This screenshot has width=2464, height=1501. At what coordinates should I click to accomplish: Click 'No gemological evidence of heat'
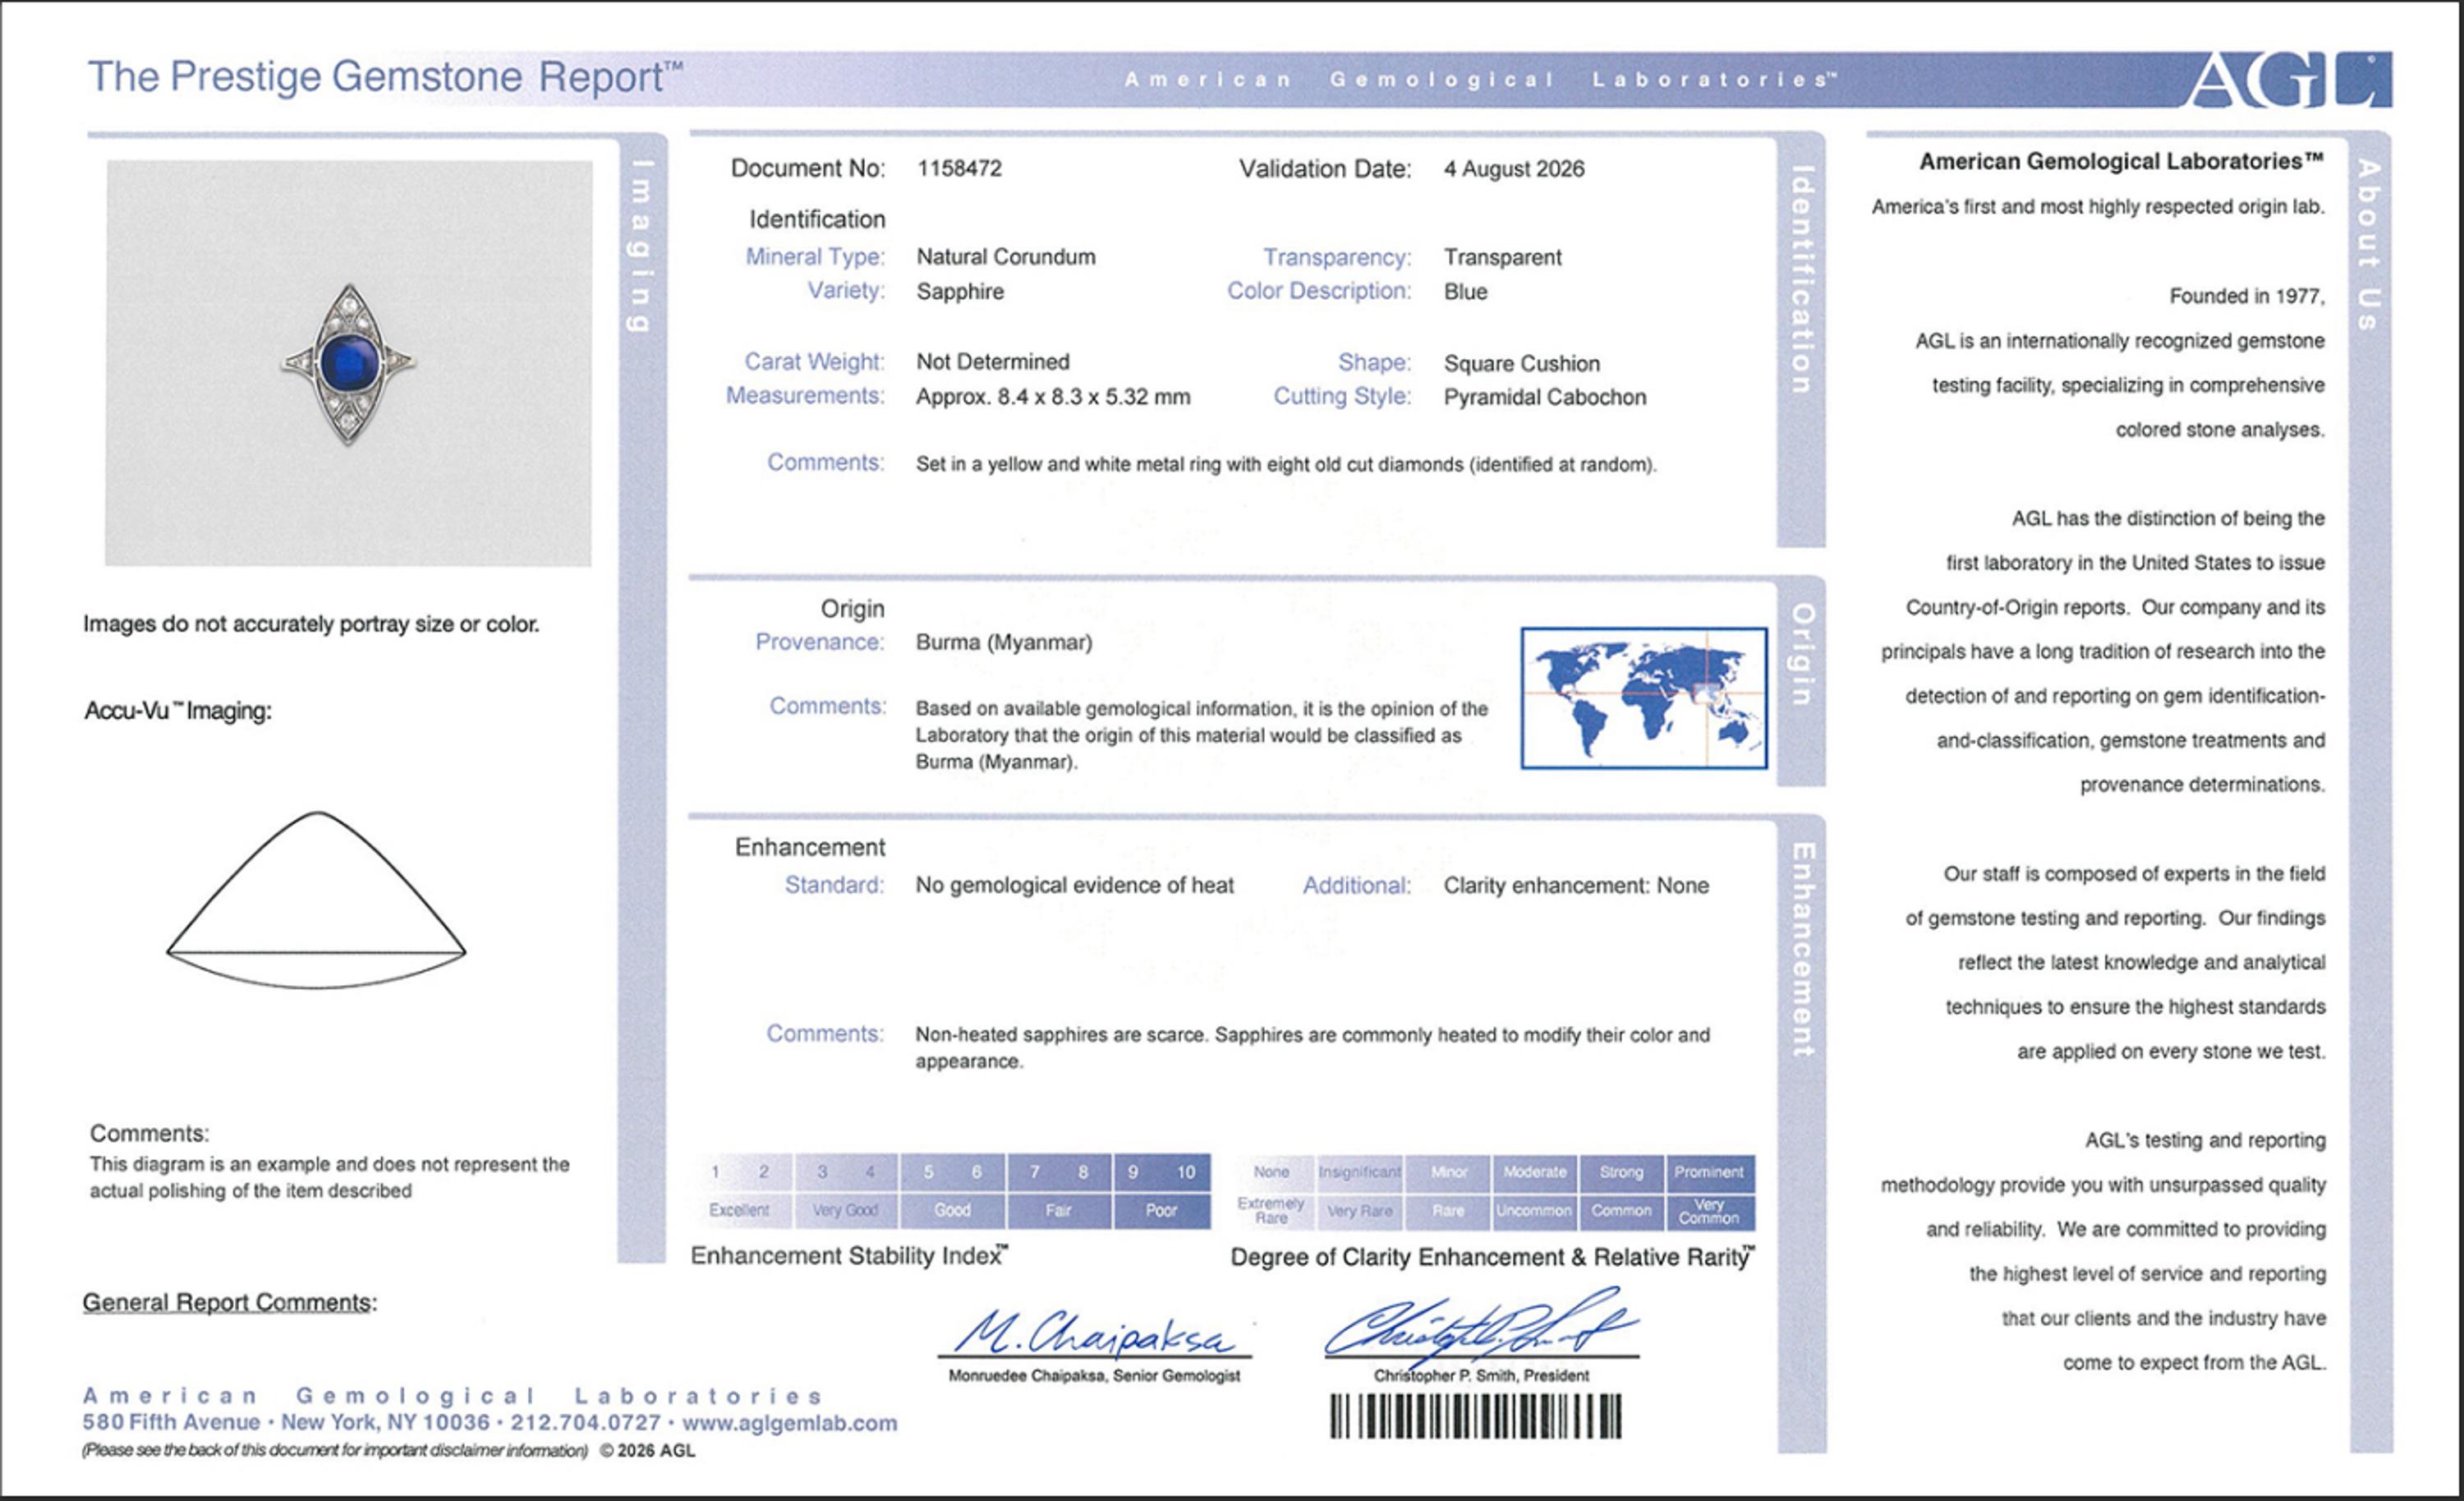point(1075,885)
